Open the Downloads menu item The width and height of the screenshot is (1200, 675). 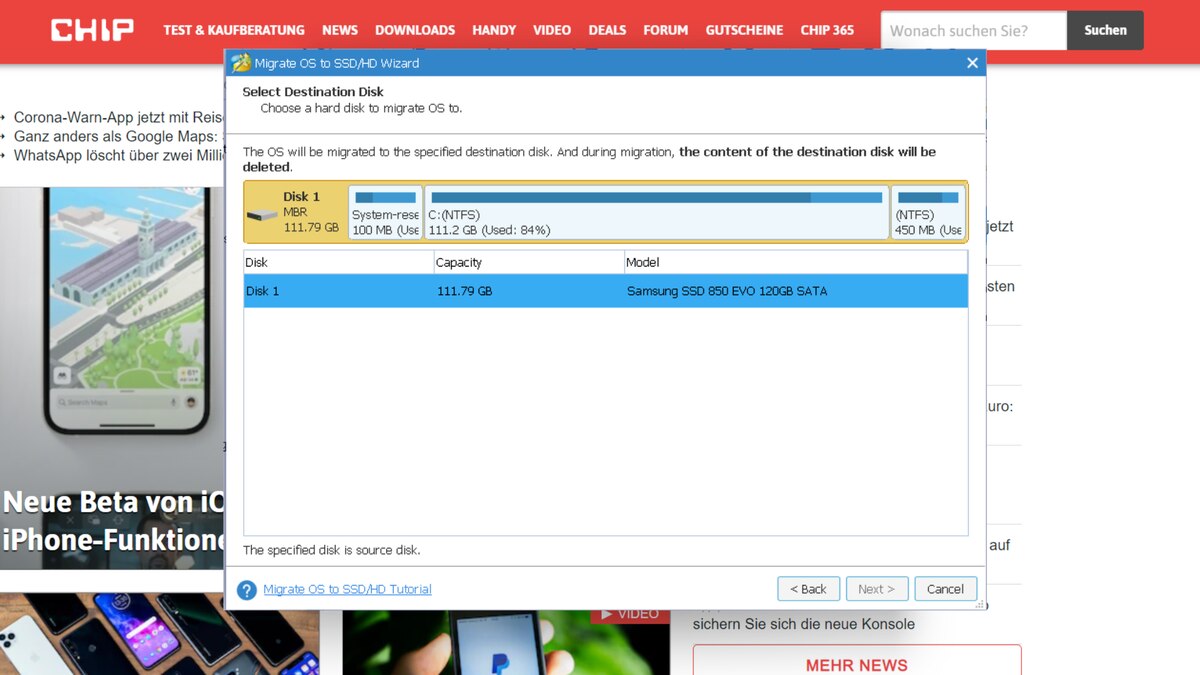(x=414, y=30)
